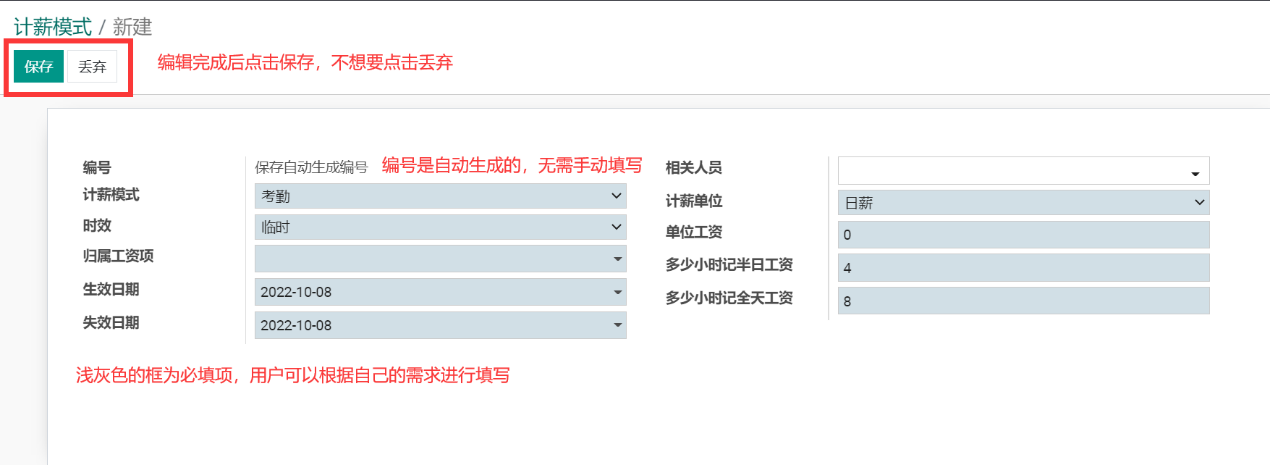Expand the 计薪单位 dropdown showing 日薪
Viewport: 1270px width, 465px height.
click(x=1023, y=203)
